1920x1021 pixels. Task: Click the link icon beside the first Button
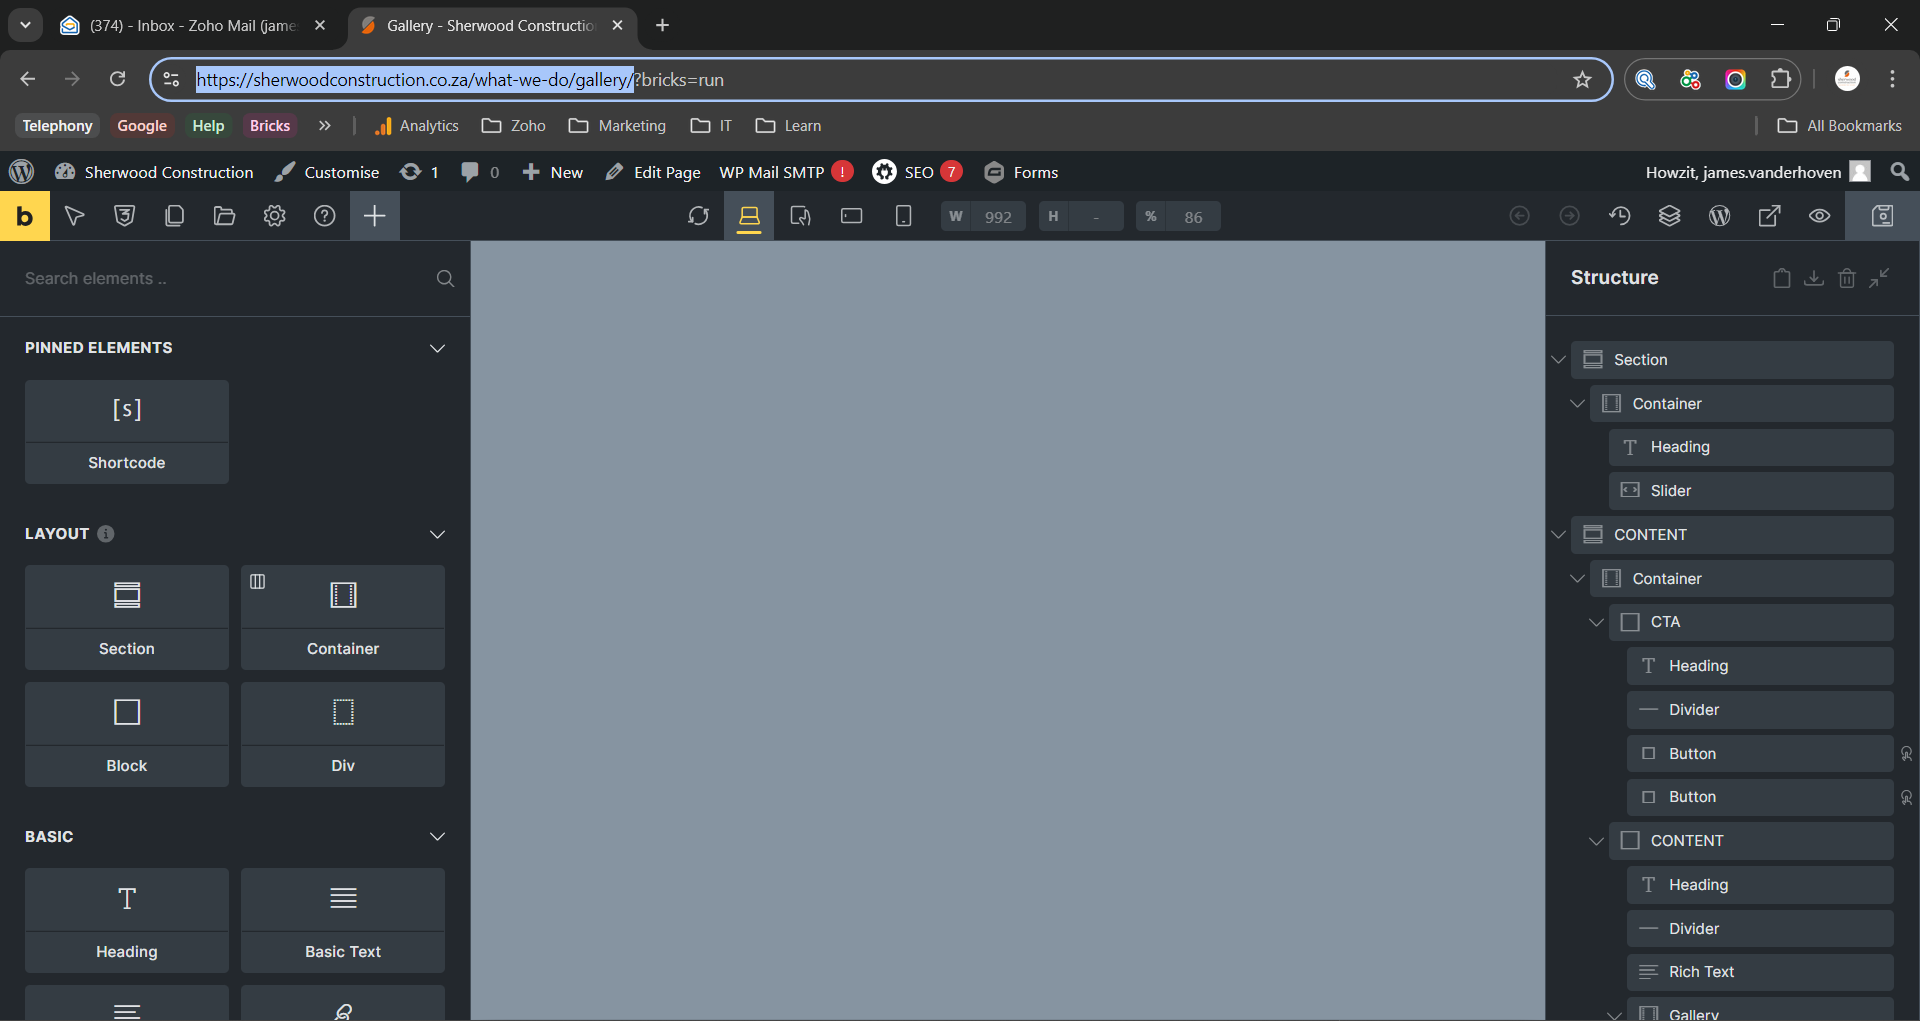tap(1906, 754)
